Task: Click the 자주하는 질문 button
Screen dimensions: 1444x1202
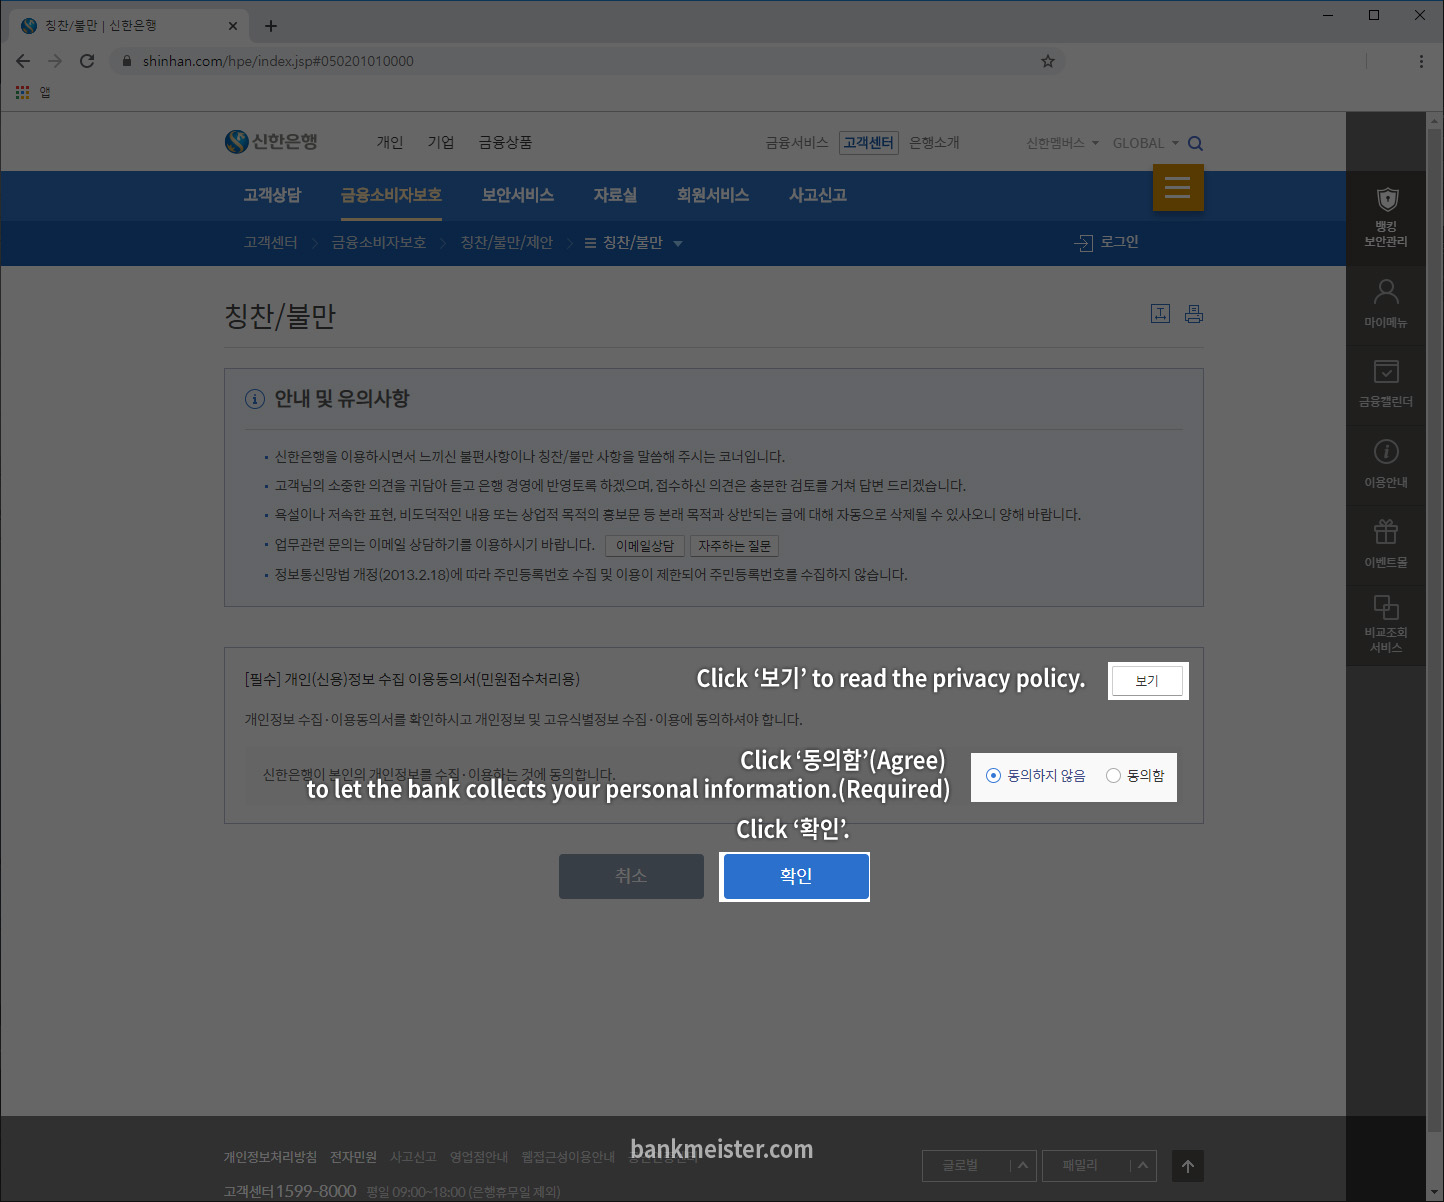Action: (x=734, y=546)
